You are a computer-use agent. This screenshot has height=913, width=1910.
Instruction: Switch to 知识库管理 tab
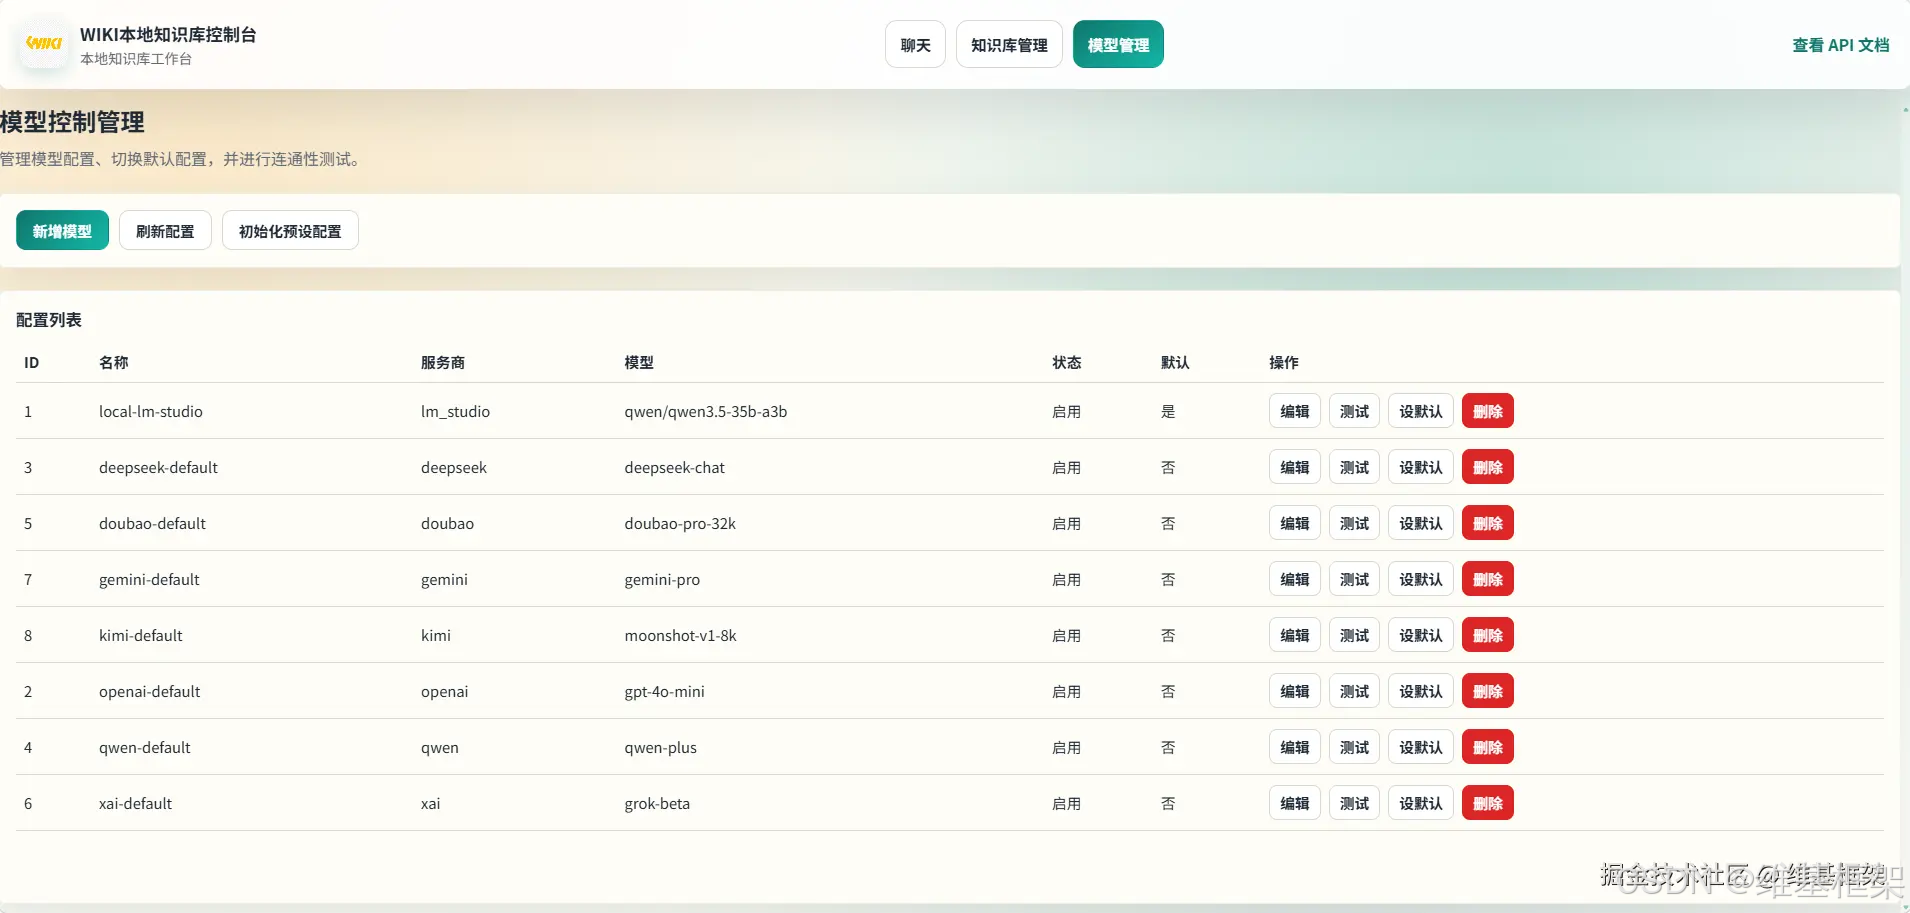1009,45
